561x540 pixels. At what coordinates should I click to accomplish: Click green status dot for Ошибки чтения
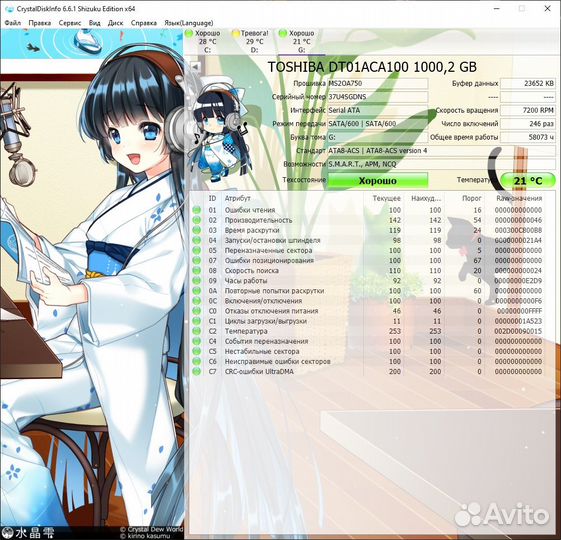(196, 210)
